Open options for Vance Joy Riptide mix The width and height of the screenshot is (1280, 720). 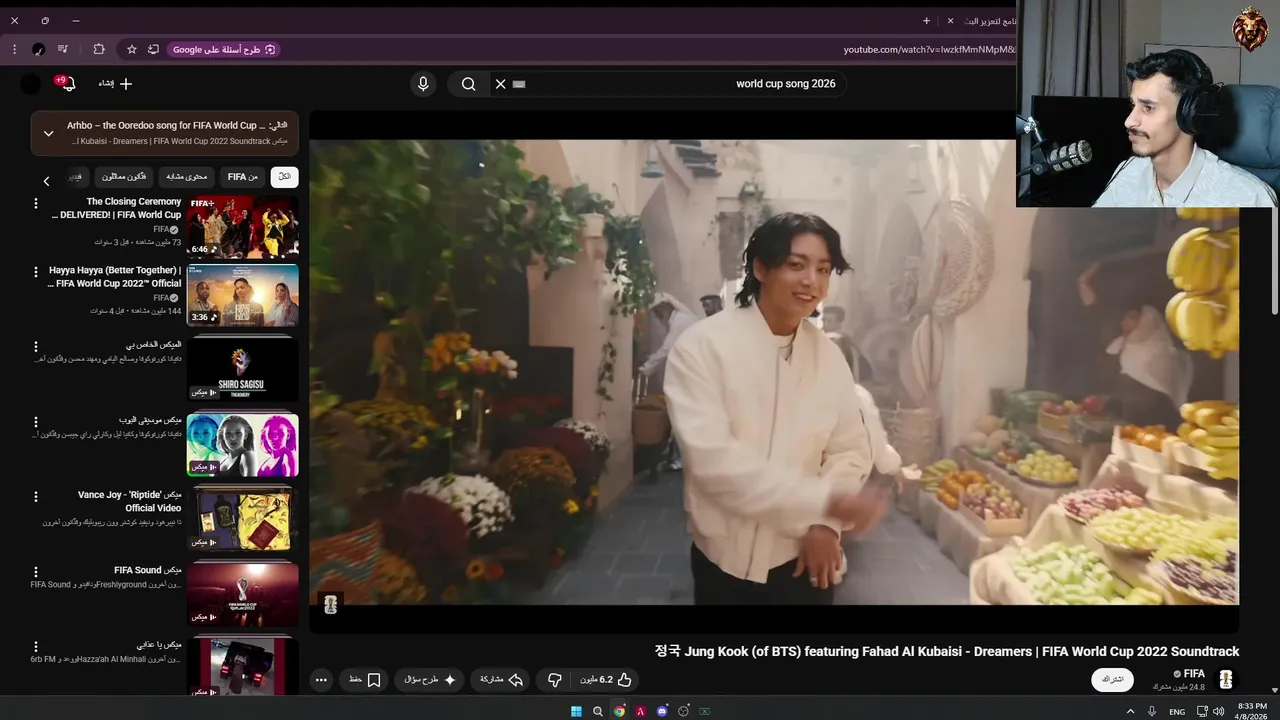(x=36, y=497)
